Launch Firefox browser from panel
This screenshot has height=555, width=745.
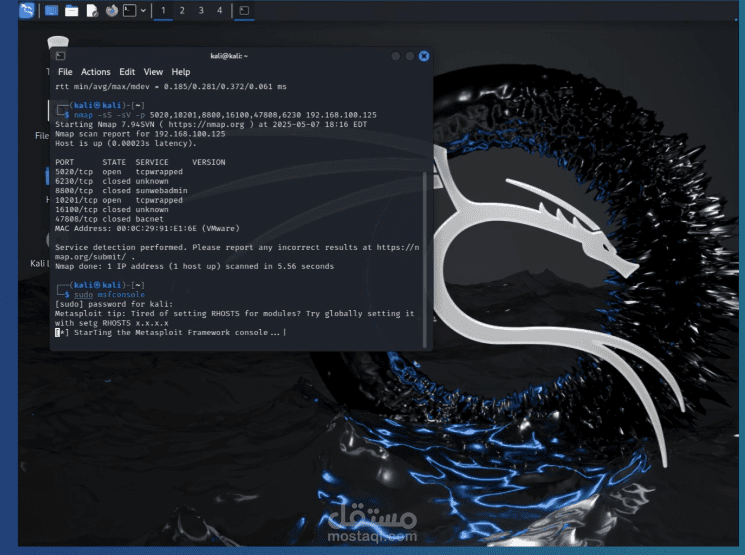112,10
